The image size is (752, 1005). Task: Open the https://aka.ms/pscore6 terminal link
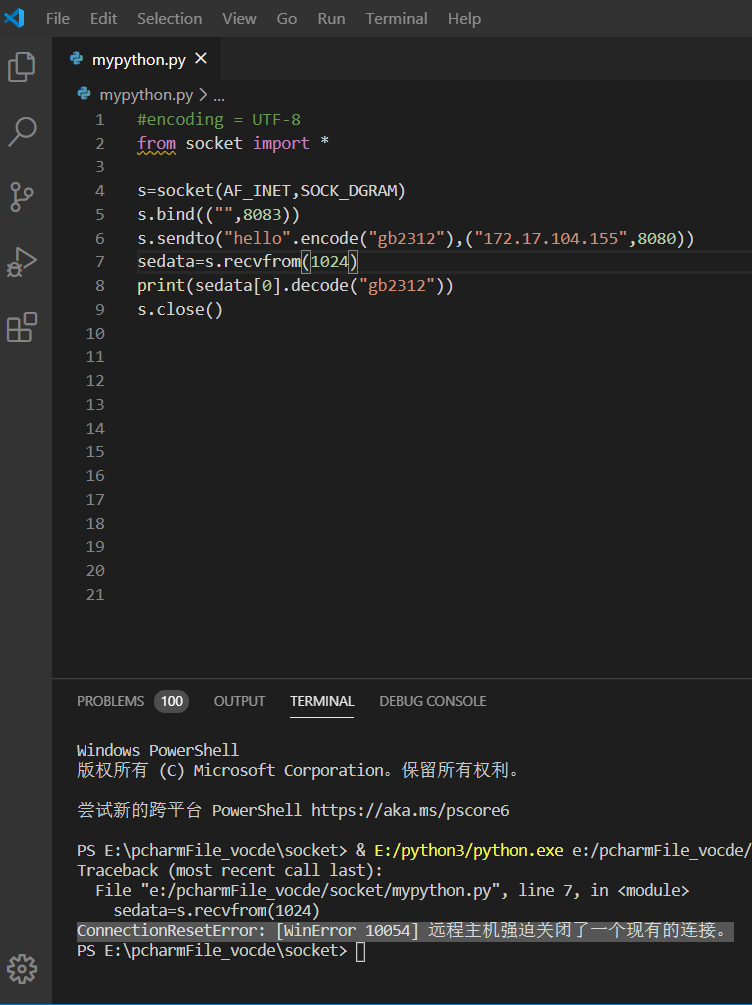[410, 810]
